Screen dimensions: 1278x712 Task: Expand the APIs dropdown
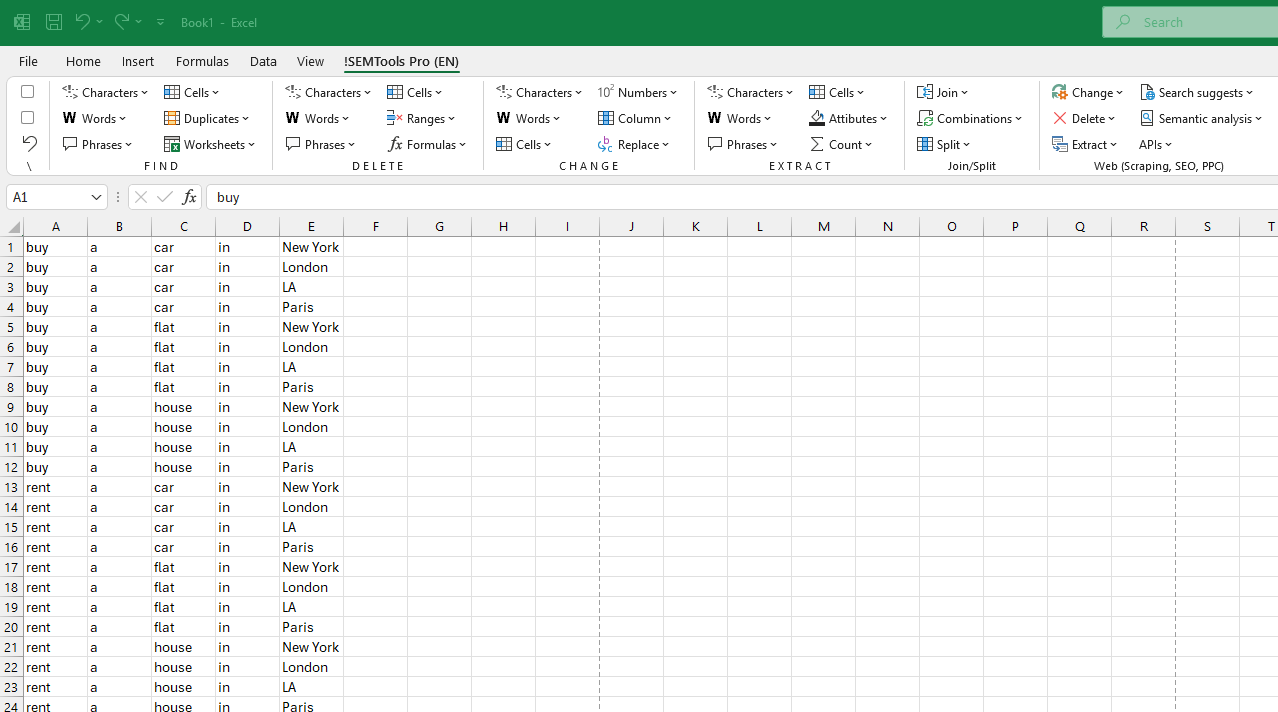1154,144
